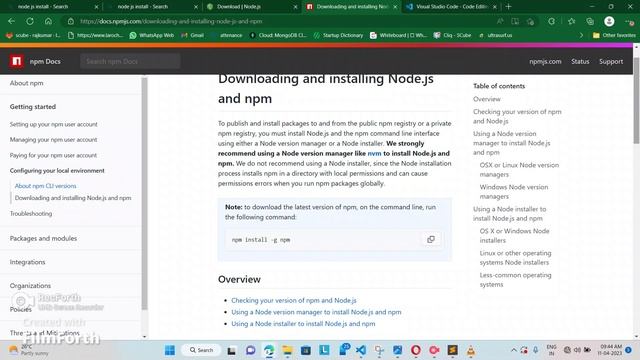
Task: Open the clock and date in taskbar
Action: (x=611, y=350)
